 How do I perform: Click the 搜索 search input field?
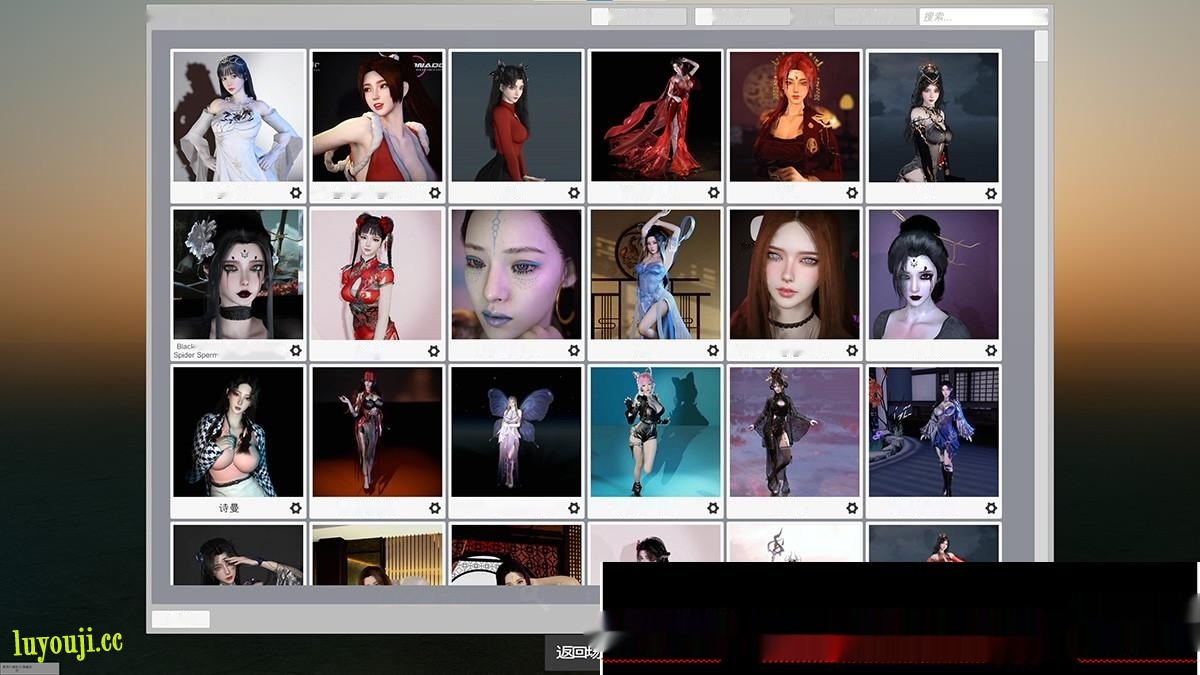click(x=982, y=17)
